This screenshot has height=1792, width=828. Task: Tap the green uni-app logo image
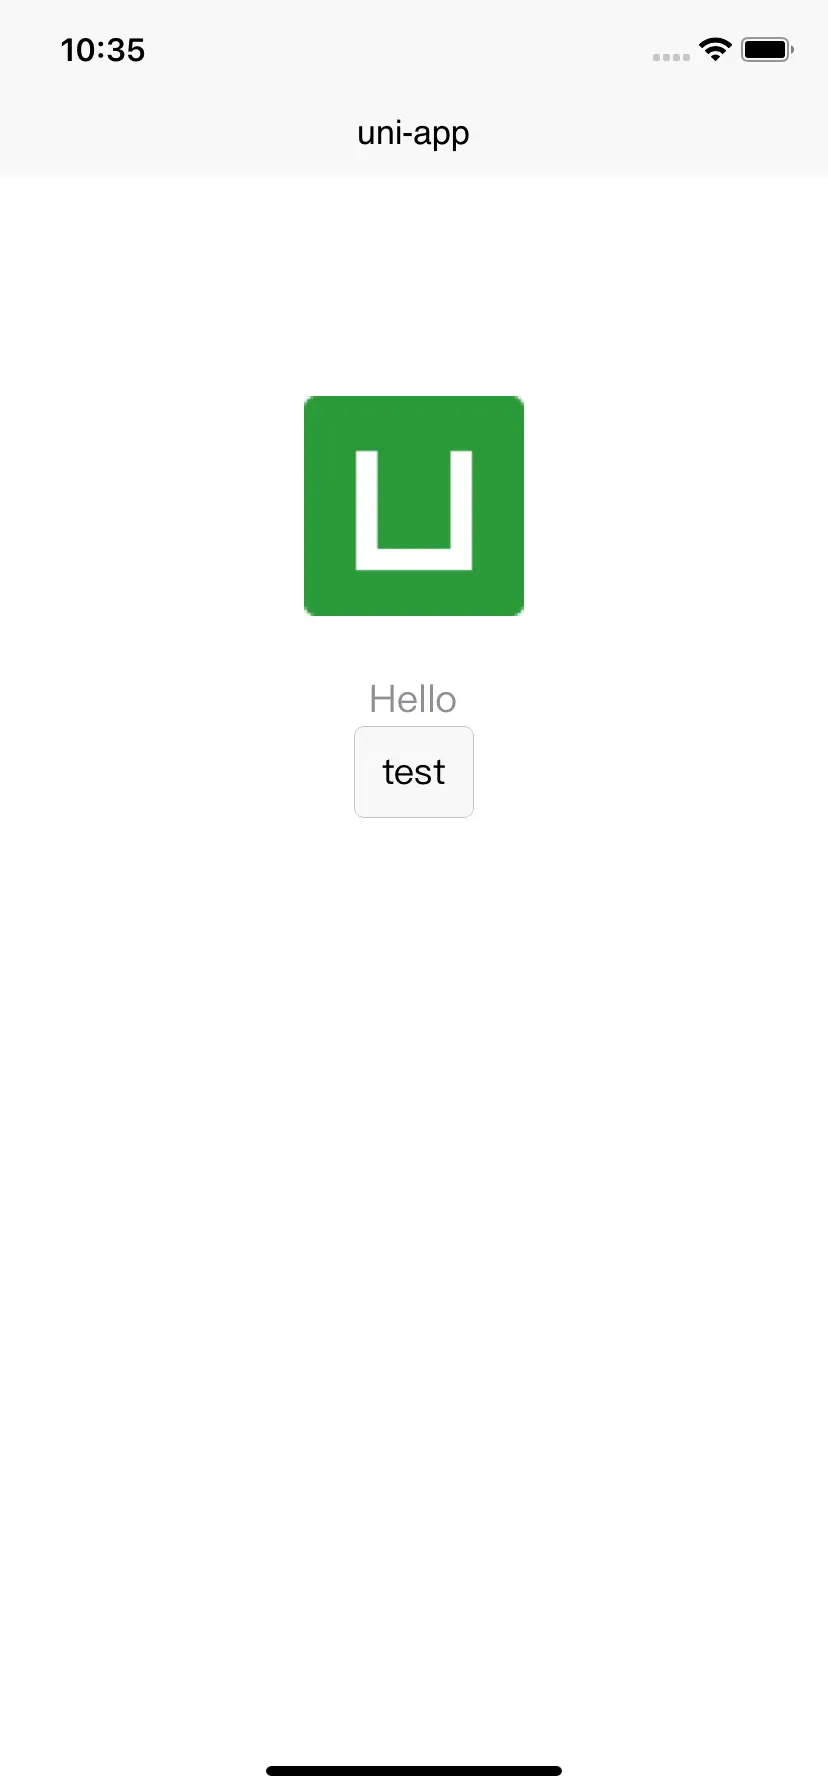pyautogui.click(x=414, y=506)
